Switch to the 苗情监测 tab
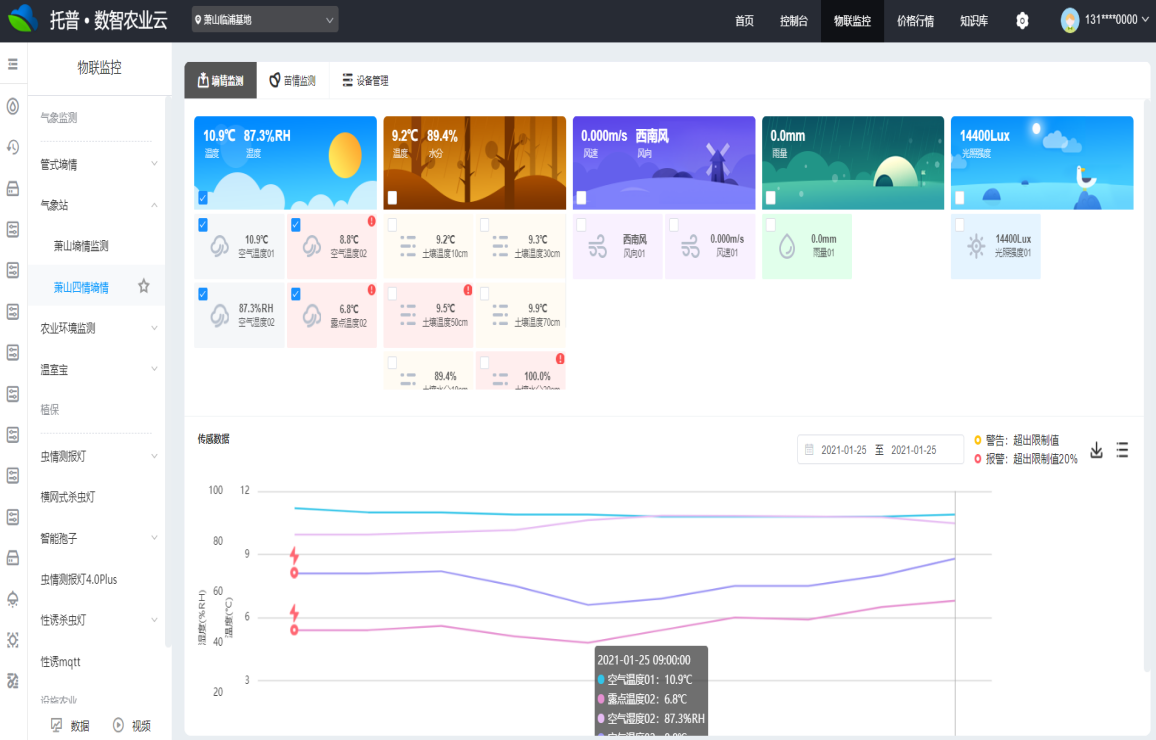 tap(293, 80)
